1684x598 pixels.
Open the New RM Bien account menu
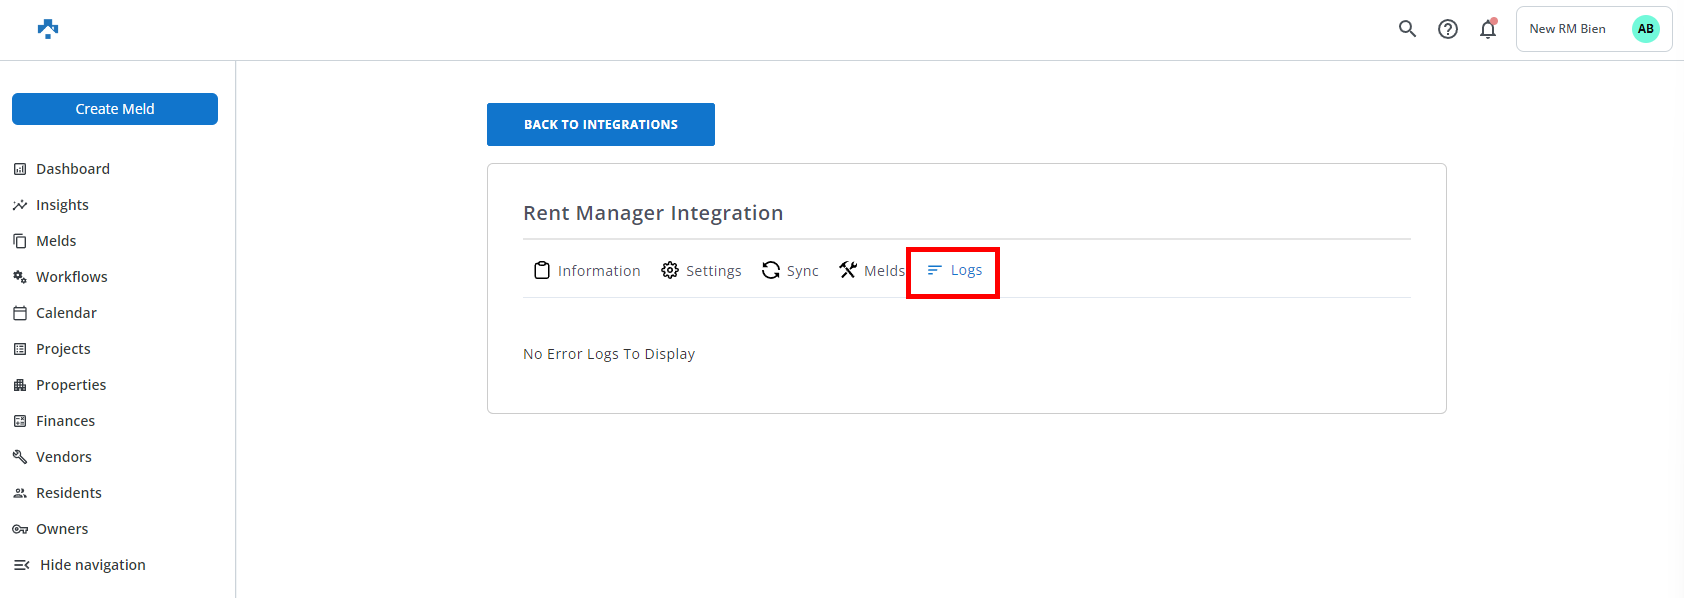[1567, 29]
